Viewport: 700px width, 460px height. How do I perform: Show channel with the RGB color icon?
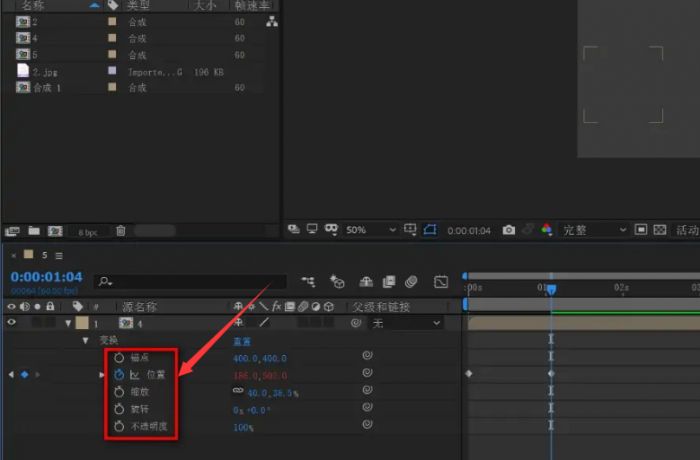point(546,230)
